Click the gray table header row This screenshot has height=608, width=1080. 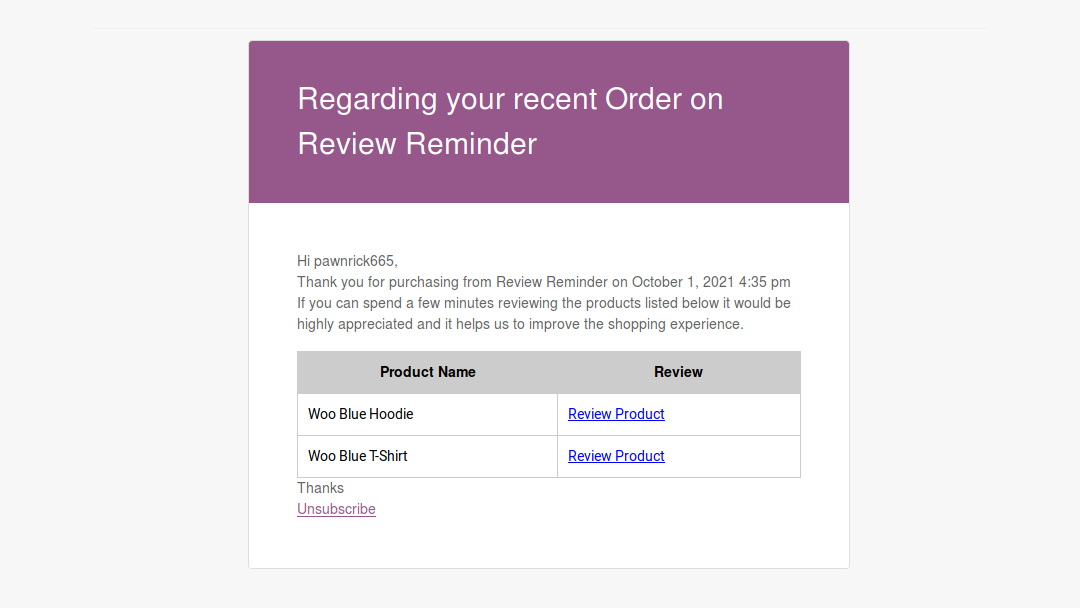pos(548,372)
